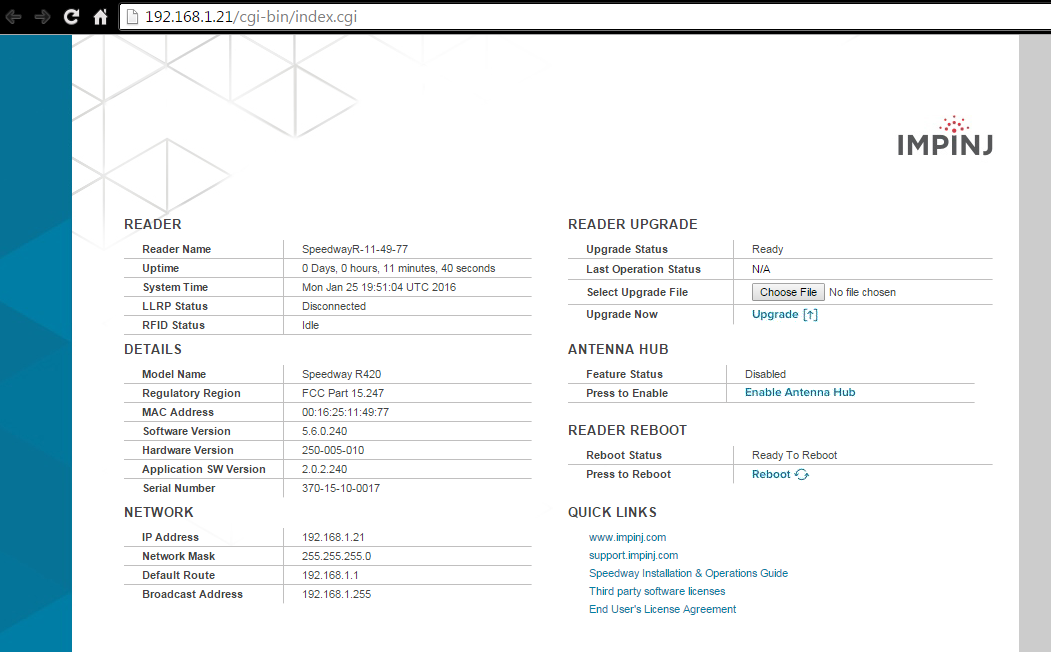Reload the page with the refresh icon
The image size is (1051, 652).
click(71, 17)
